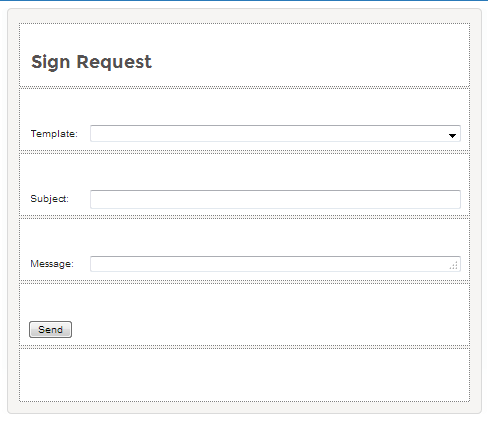
Task: Click blank area above the Subject row
Action: [x=244, y=171]
